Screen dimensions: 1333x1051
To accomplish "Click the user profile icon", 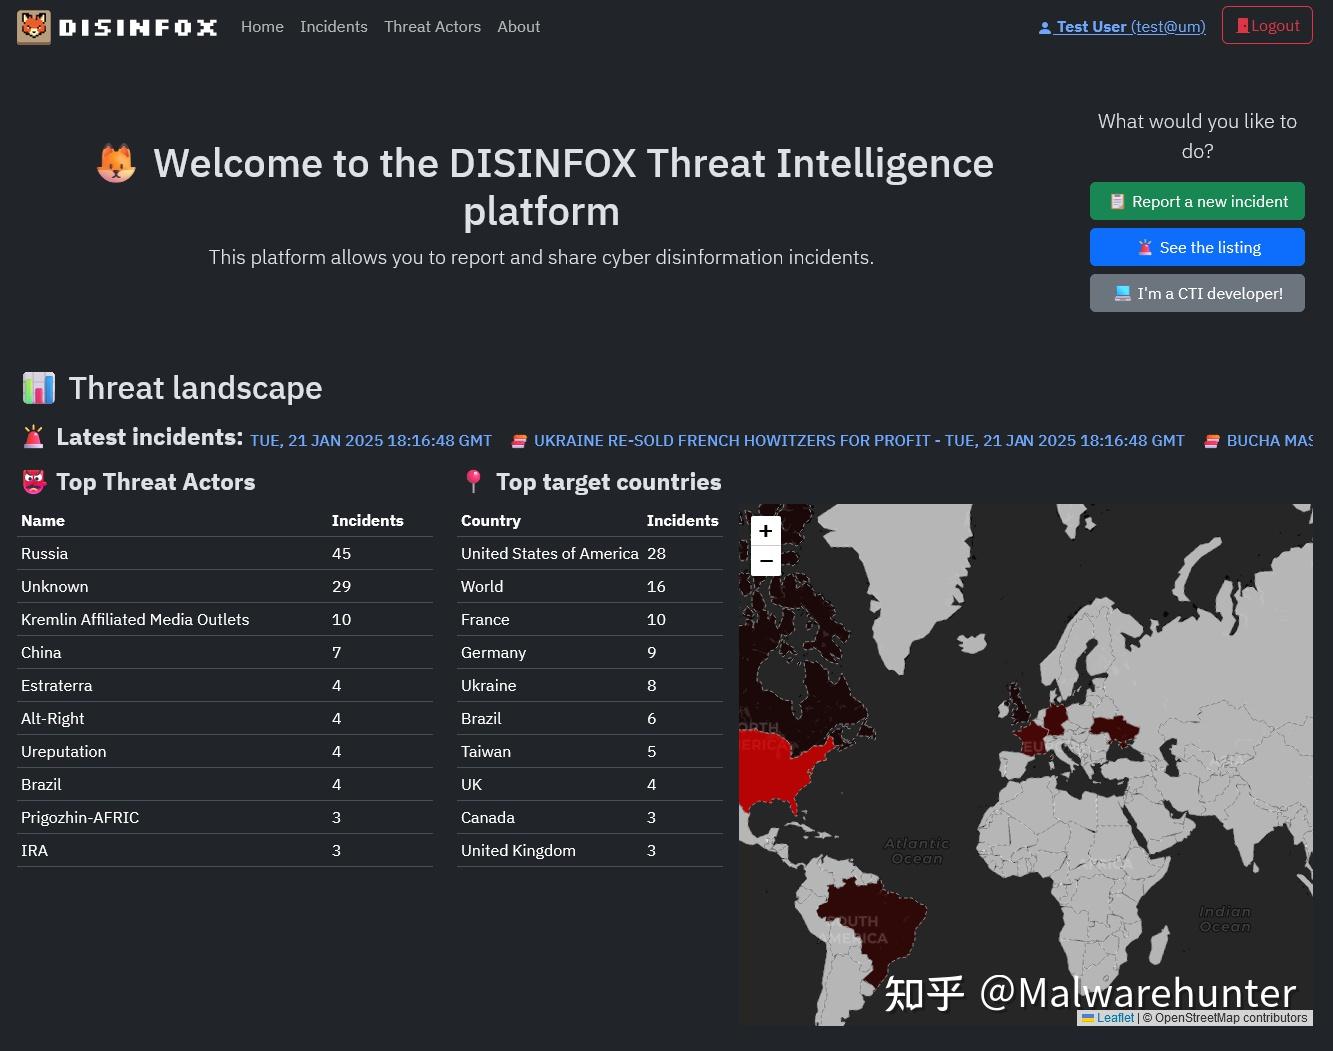I will [1045, 28].
